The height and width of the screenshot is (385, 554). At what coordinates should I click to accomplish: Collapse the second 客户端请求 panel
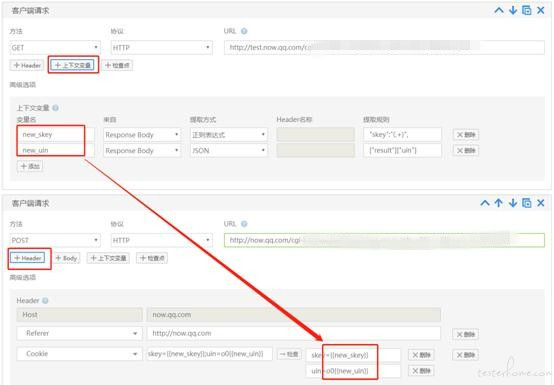pyautogui.click(x=485, y=203)
